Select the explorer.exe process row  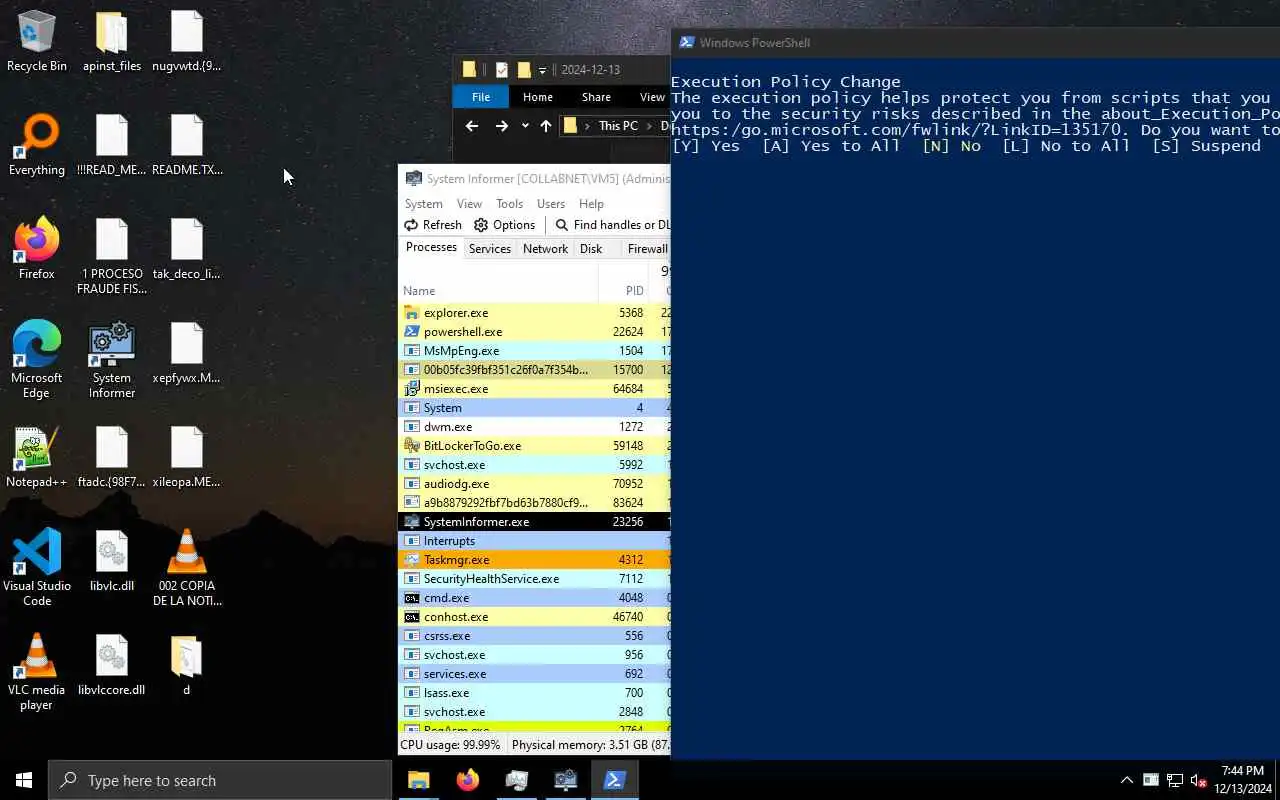(534, 313)
